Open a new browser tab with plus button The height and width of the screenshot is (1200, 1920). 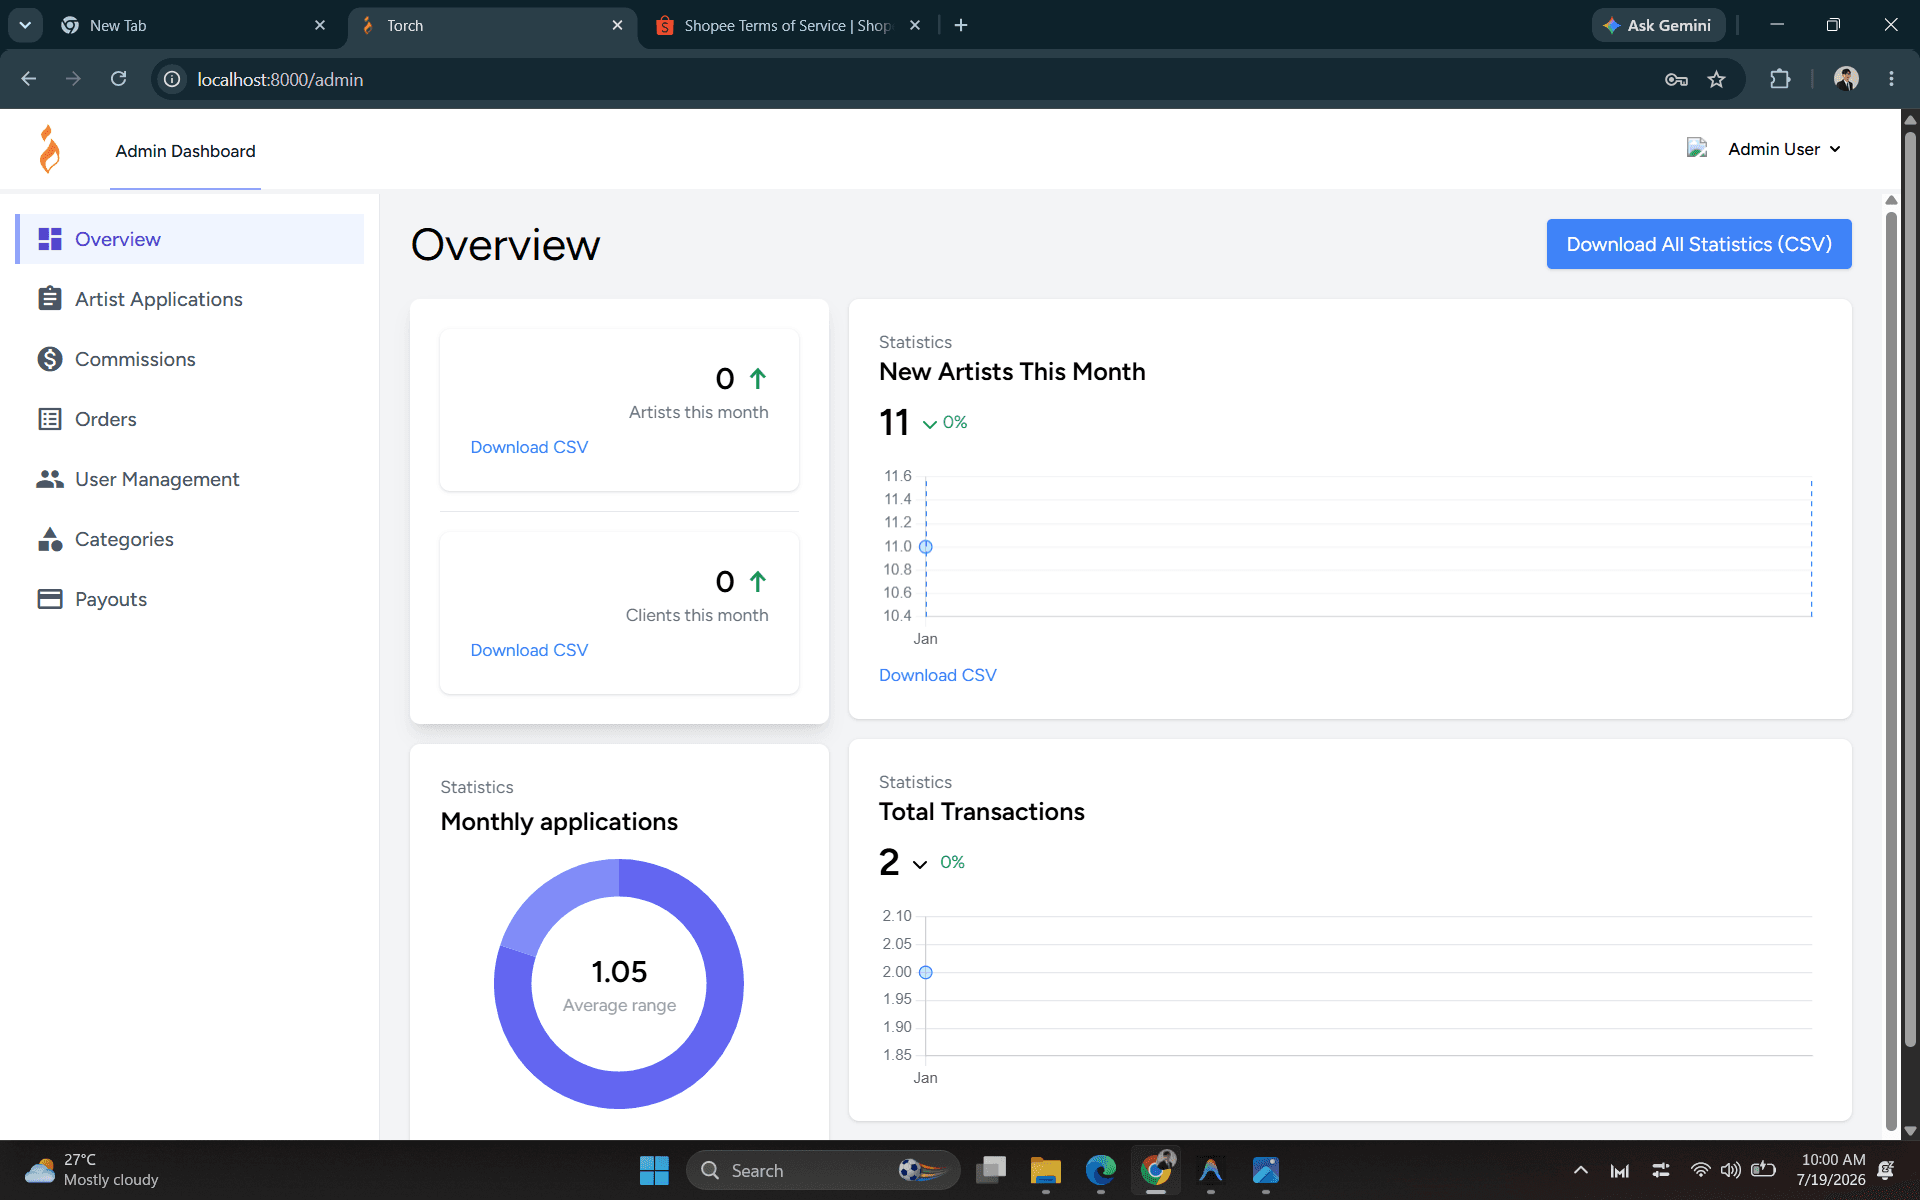pyautogui.click(x=961, y=25)
